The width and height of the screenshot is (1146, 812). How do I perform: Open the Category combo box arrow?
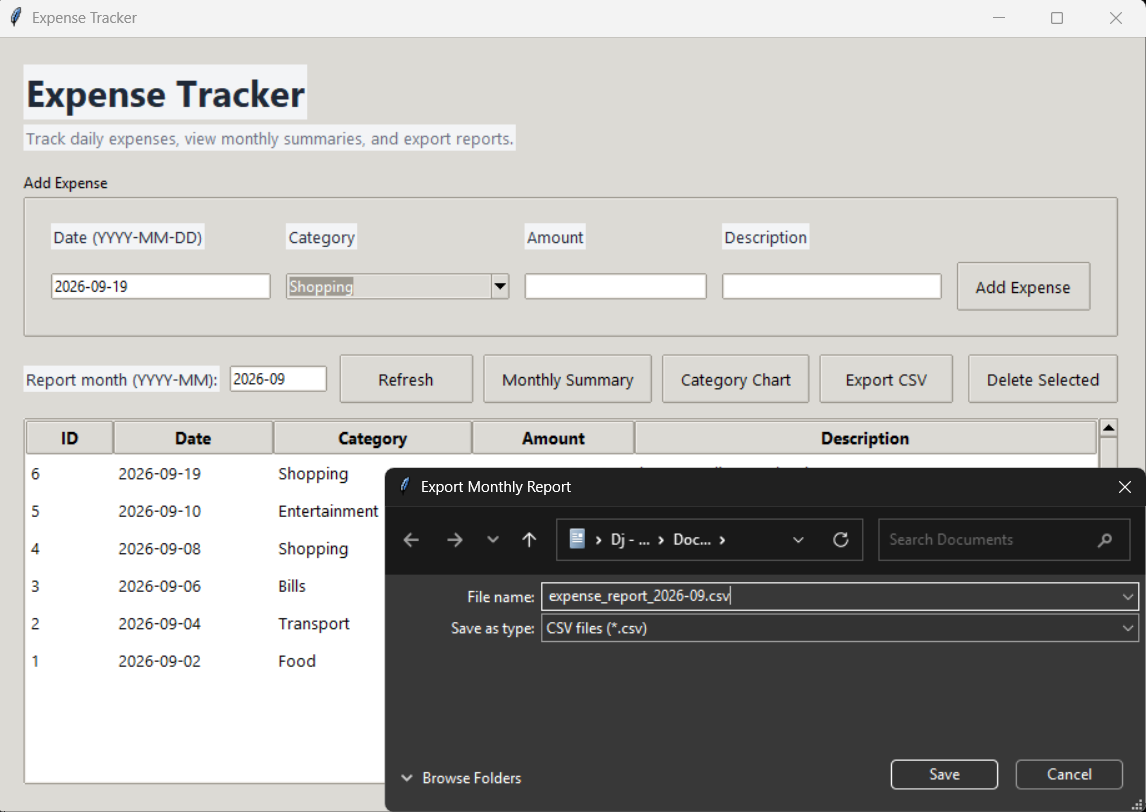pyautogui.click(x=500, y=287)
